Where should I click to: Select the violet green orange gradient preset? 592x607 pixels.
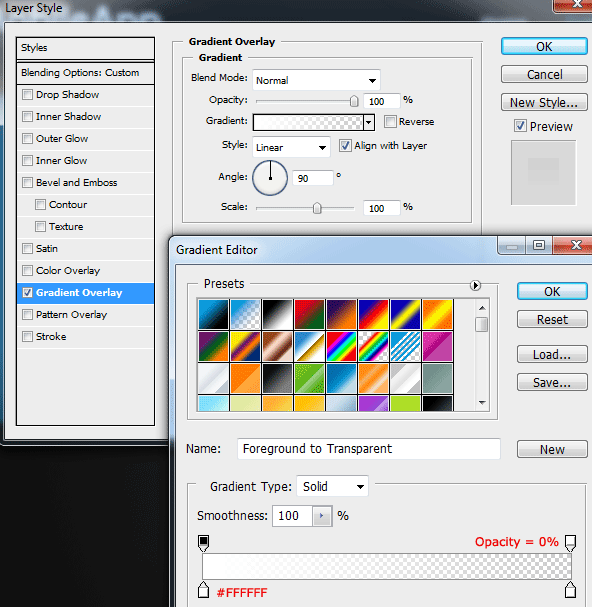(213, 346)
